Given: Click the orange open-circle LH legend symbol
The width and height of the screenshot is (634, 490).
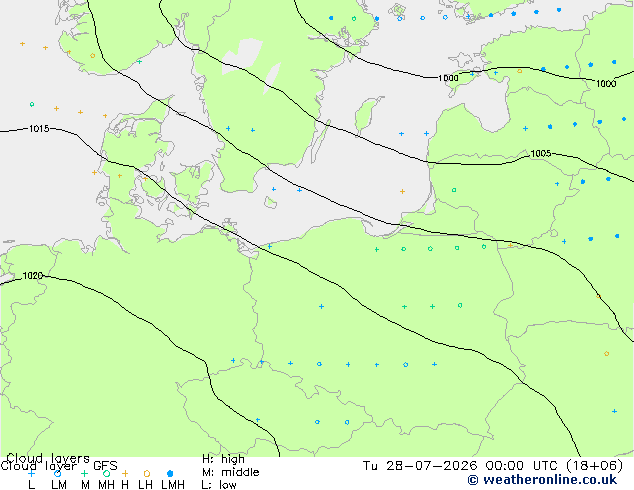Looking at the screenshot, I should coord(147,473).
